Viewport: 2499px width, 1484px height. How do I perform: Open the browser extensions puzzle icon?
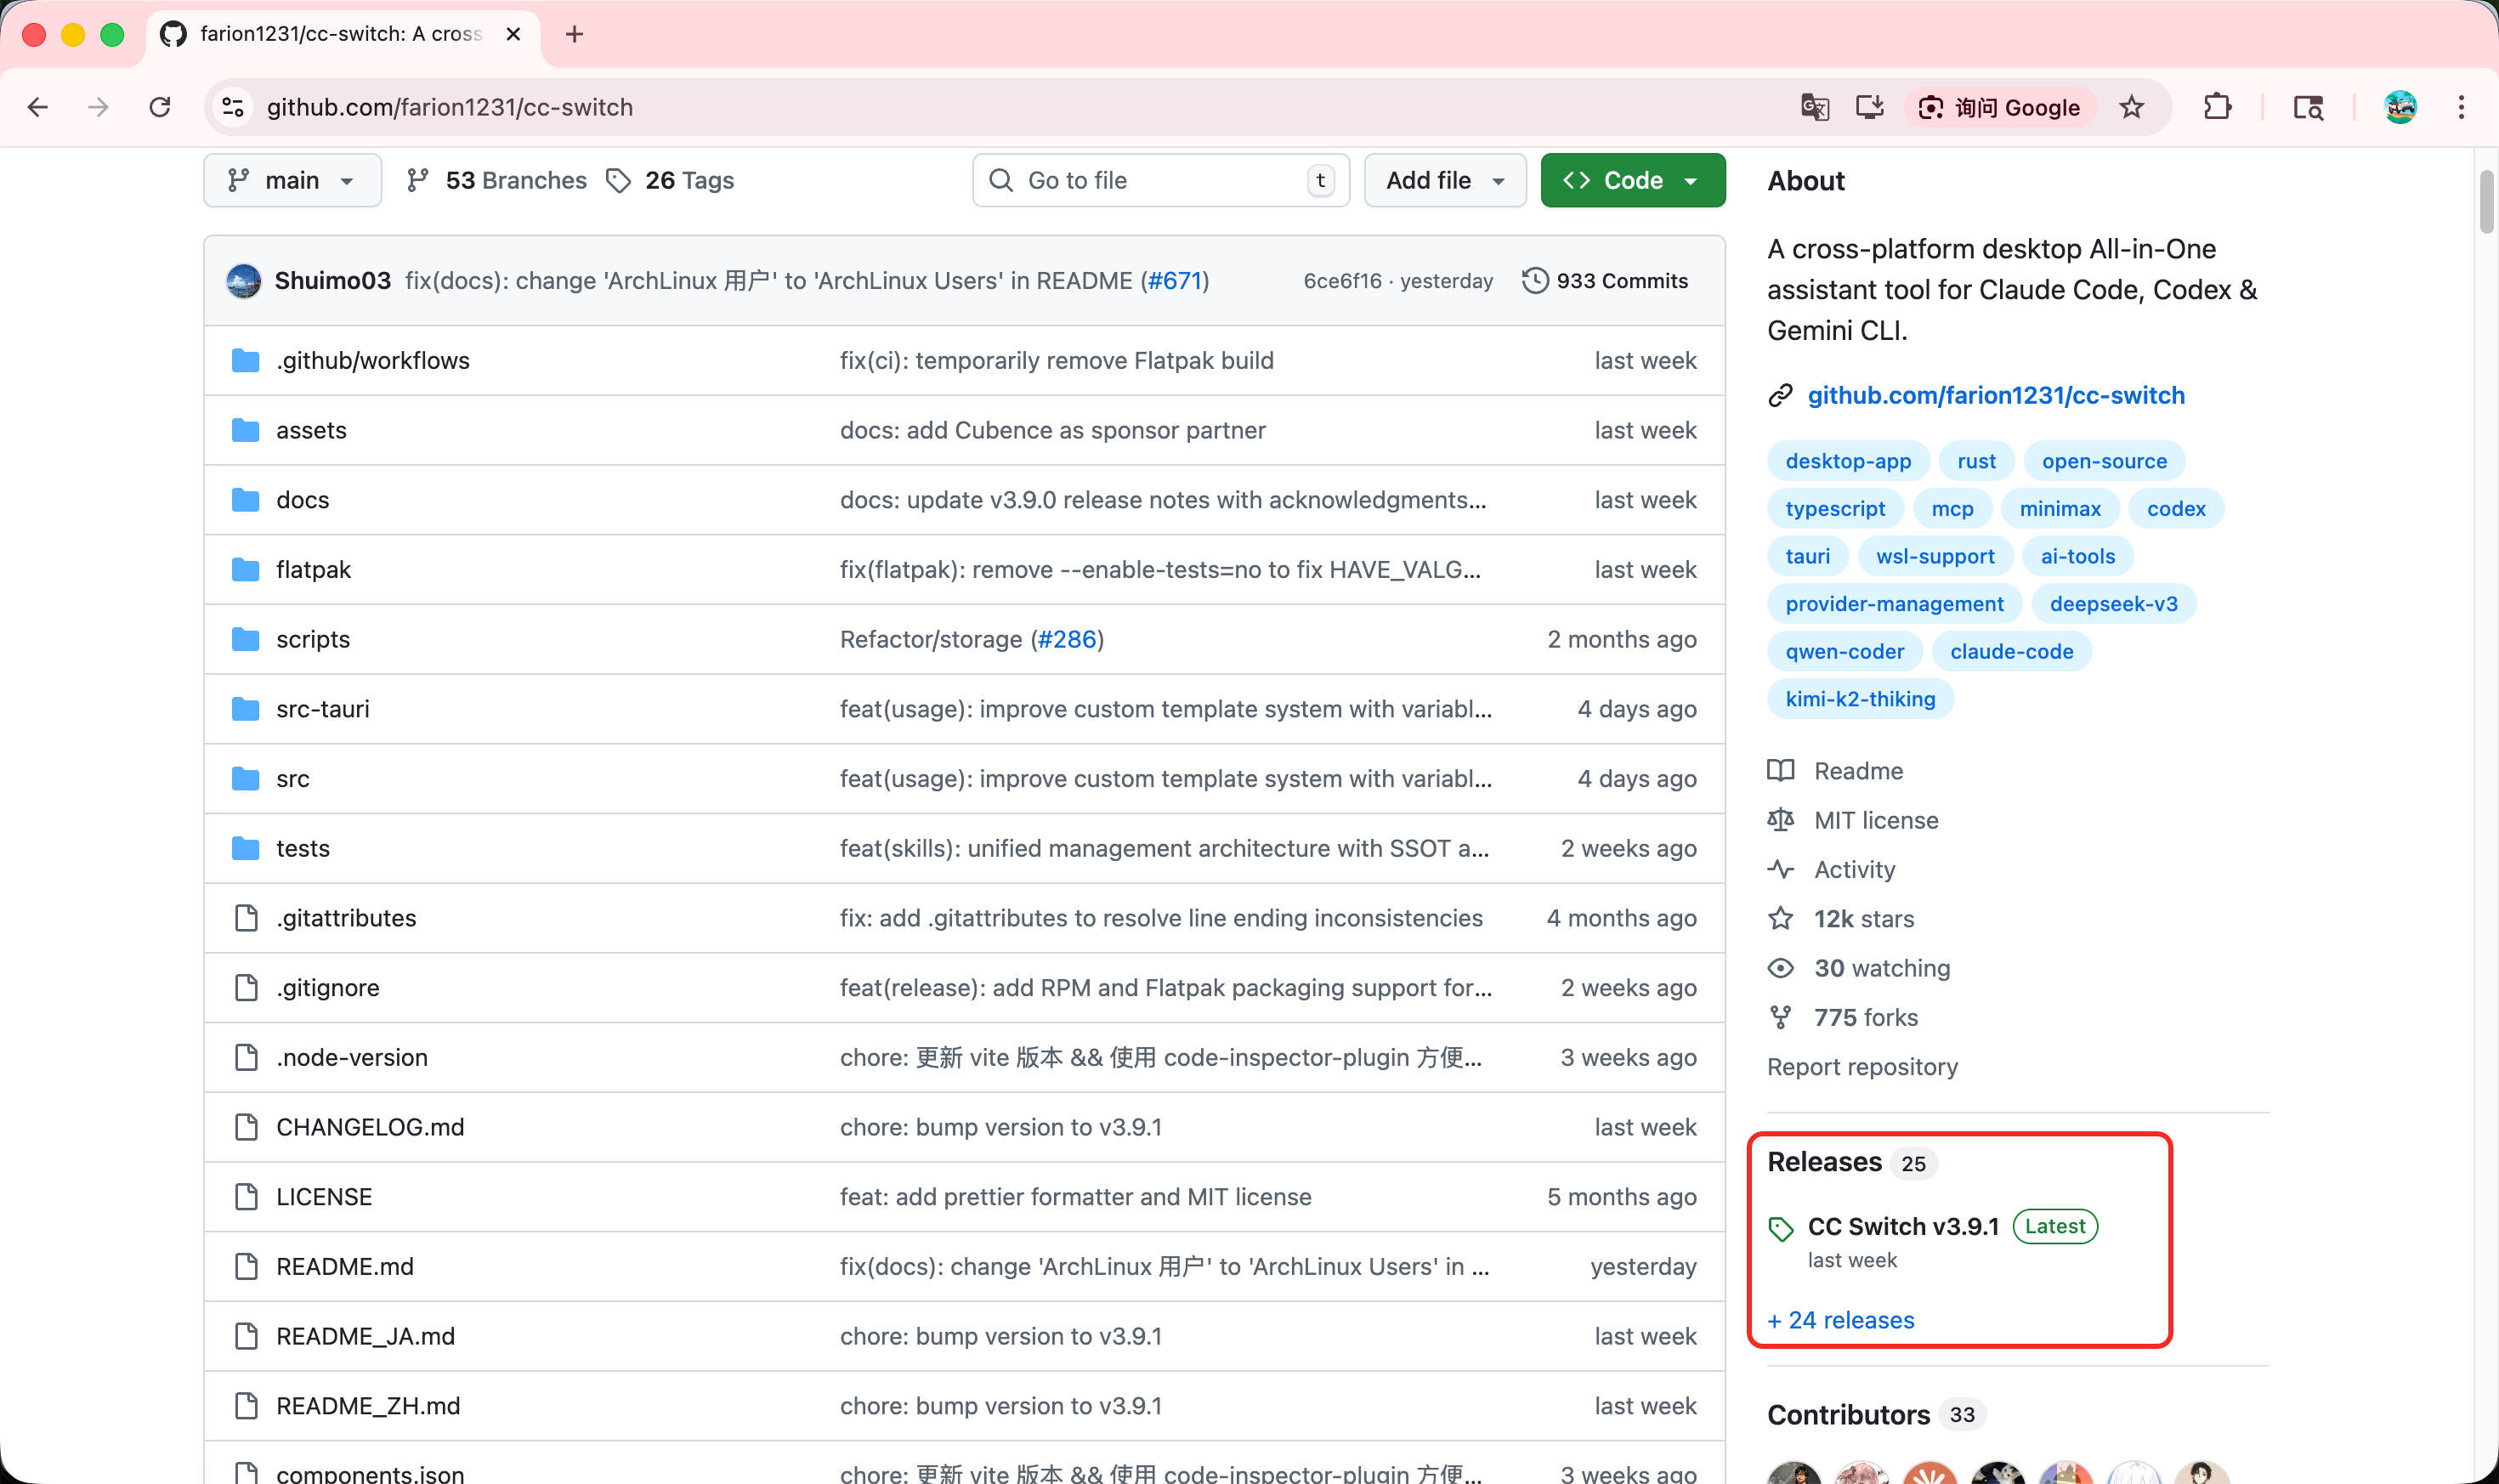[2217, 107]
